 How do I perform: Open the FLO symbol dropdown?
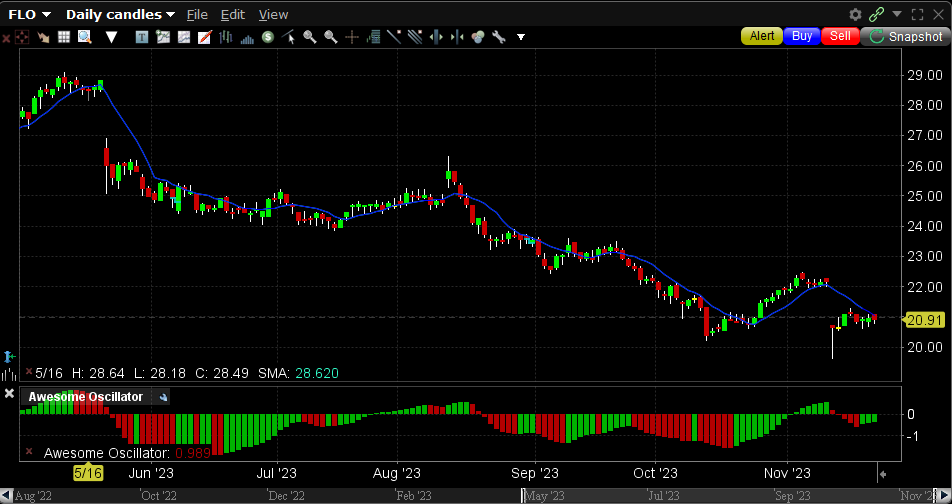pyautogui.click(x=31, y=14)
